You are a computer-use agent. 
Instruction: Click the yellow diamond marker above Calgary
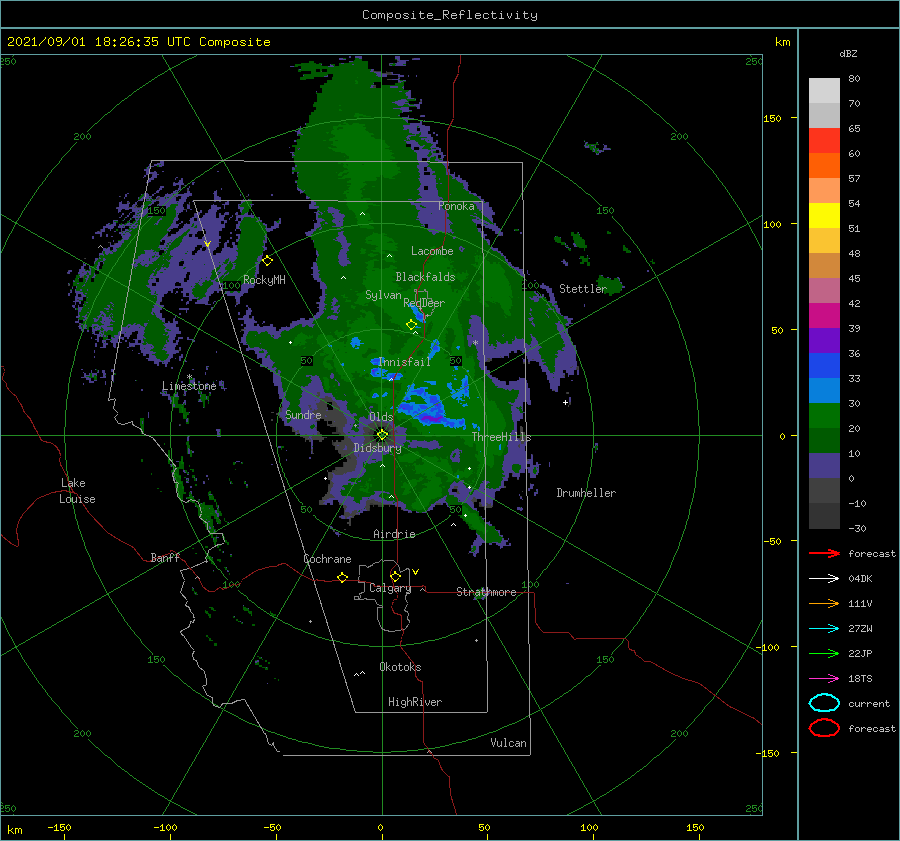coord(395,576)
